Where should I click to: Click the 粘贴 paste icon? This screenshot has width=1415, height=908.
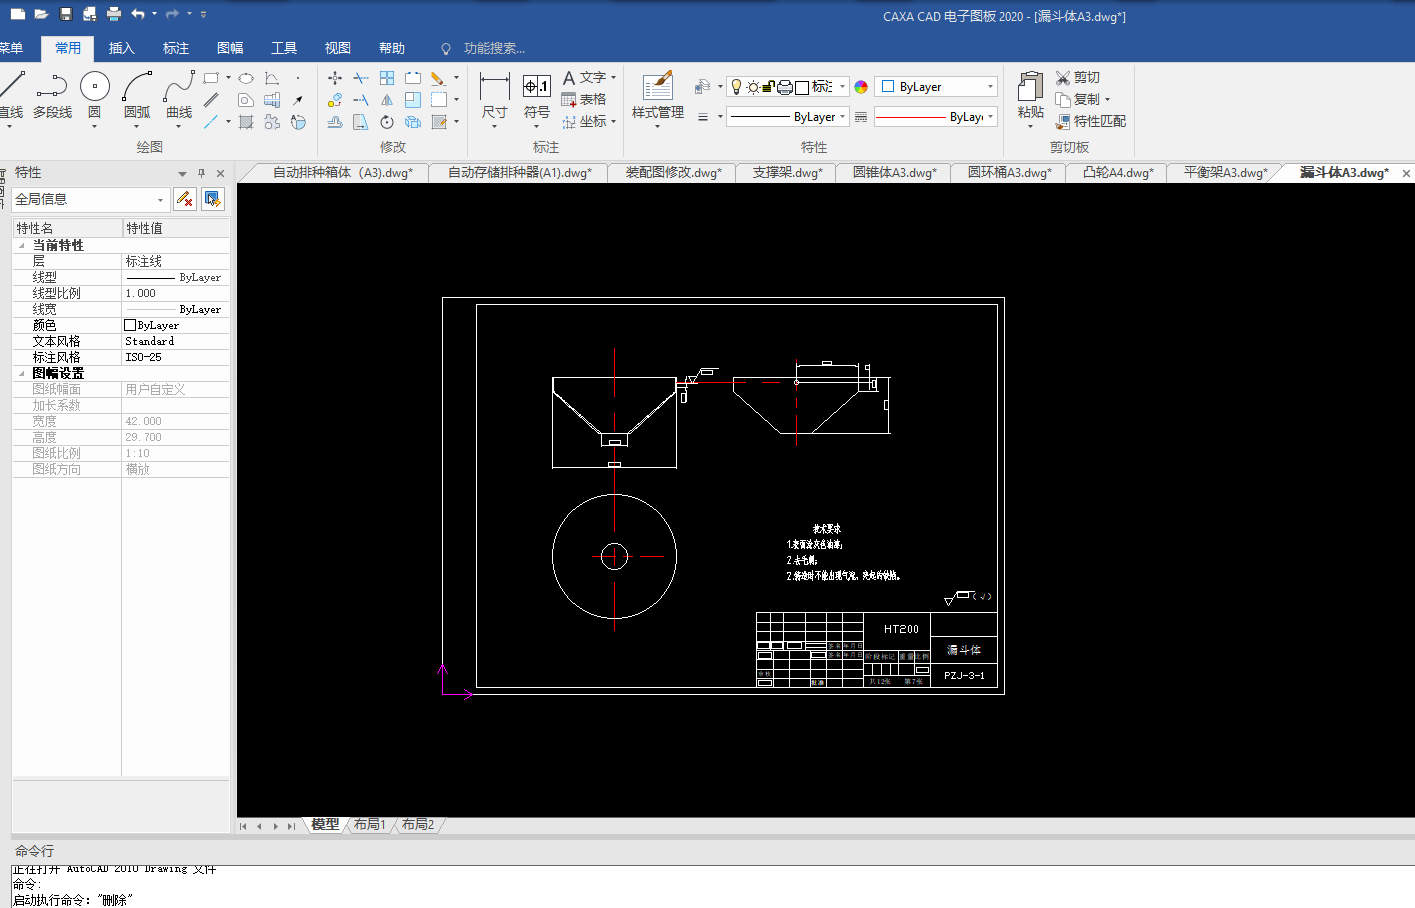click(x=1030, y=88)
